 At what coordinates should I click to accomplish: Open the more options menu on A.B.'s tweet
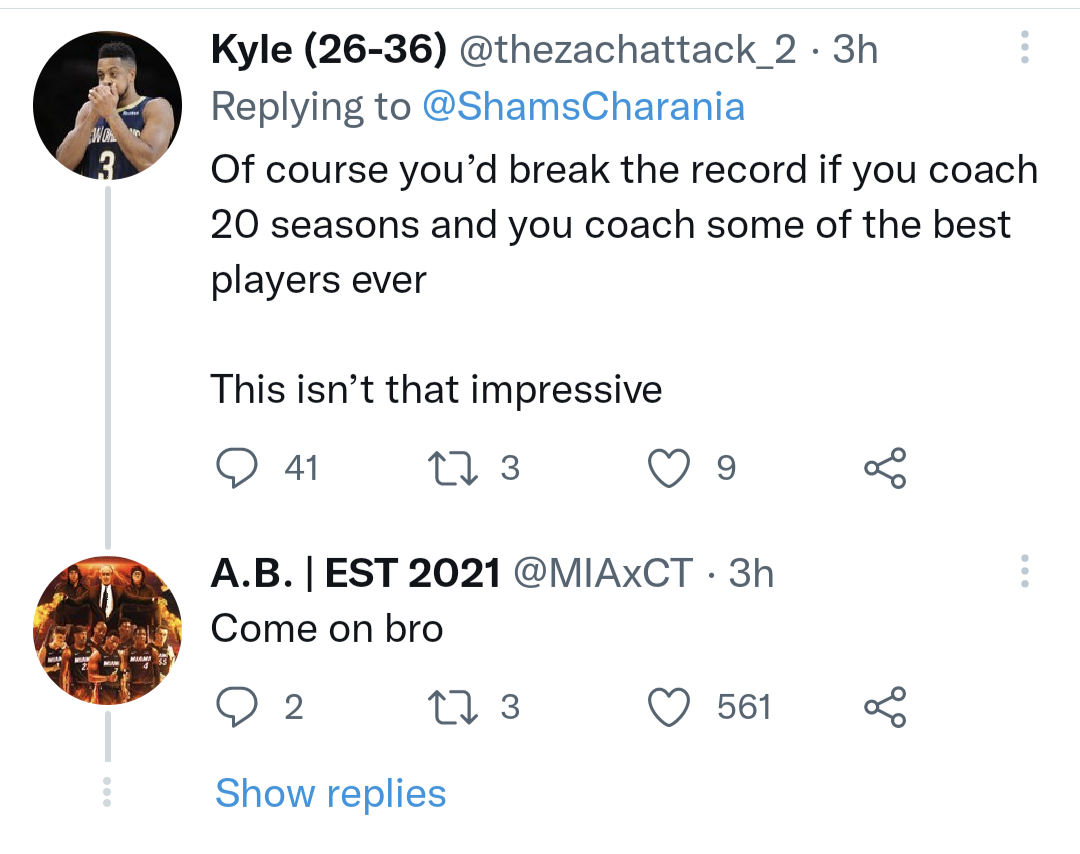pyautogui.click(x=1024, y=572)
